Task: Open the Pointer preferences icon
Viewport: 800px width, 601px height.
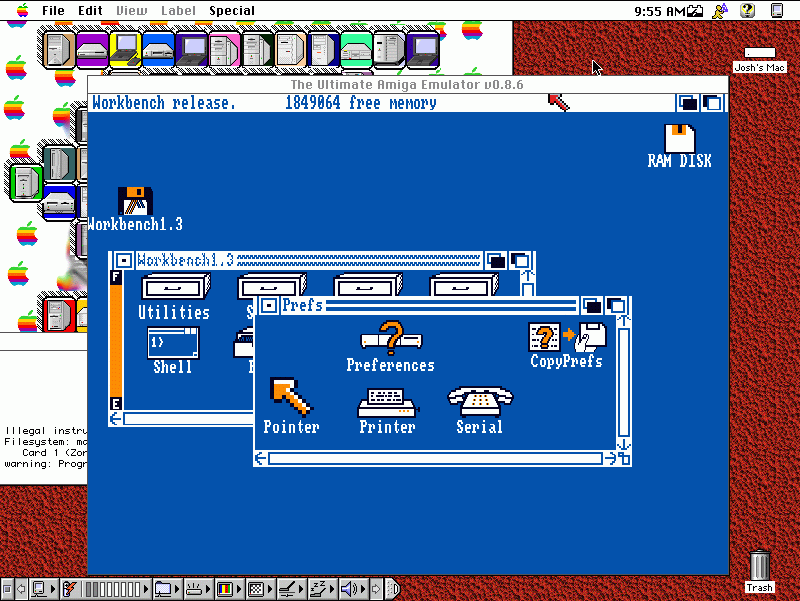Action: tap(291, 397)
